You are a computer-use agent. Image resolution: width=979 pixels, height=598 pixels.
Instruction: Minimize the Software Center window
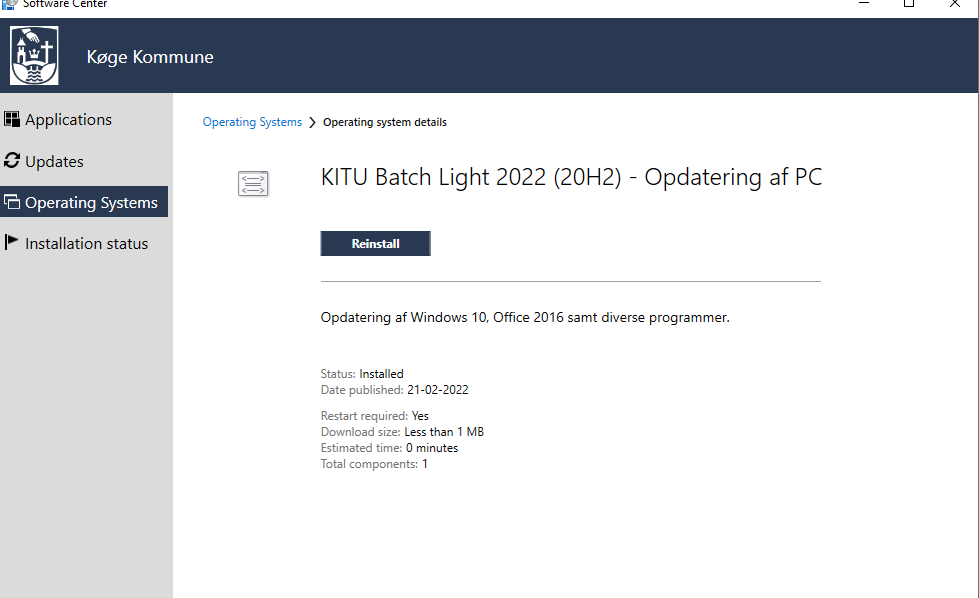pos(863,4)
